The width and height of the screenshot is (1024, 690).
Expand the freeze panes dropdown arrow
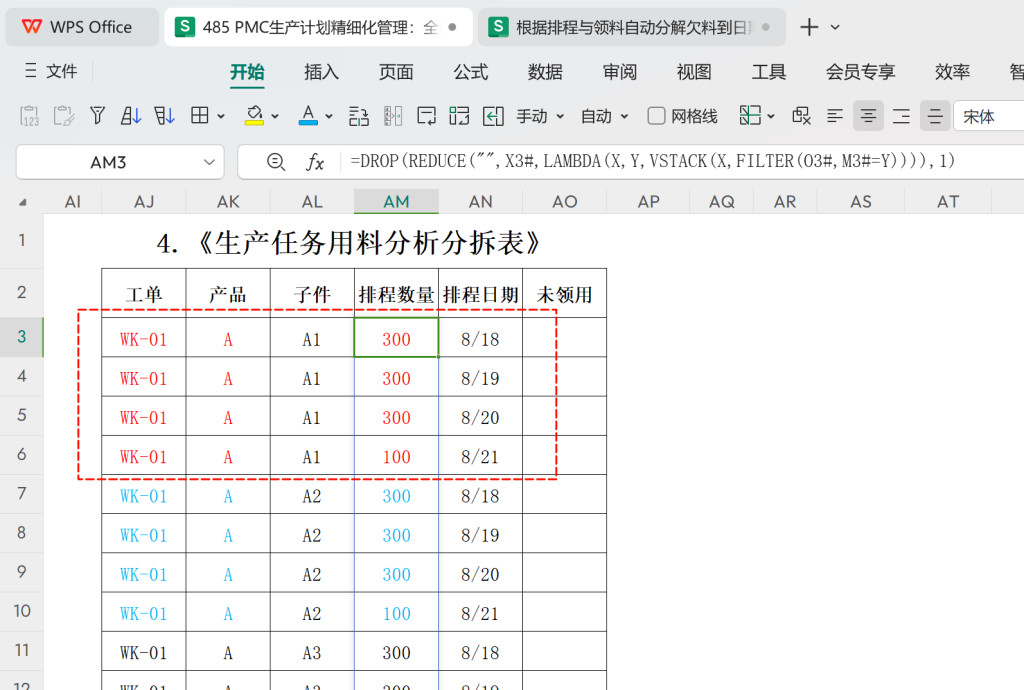click(x=771, y=117)
